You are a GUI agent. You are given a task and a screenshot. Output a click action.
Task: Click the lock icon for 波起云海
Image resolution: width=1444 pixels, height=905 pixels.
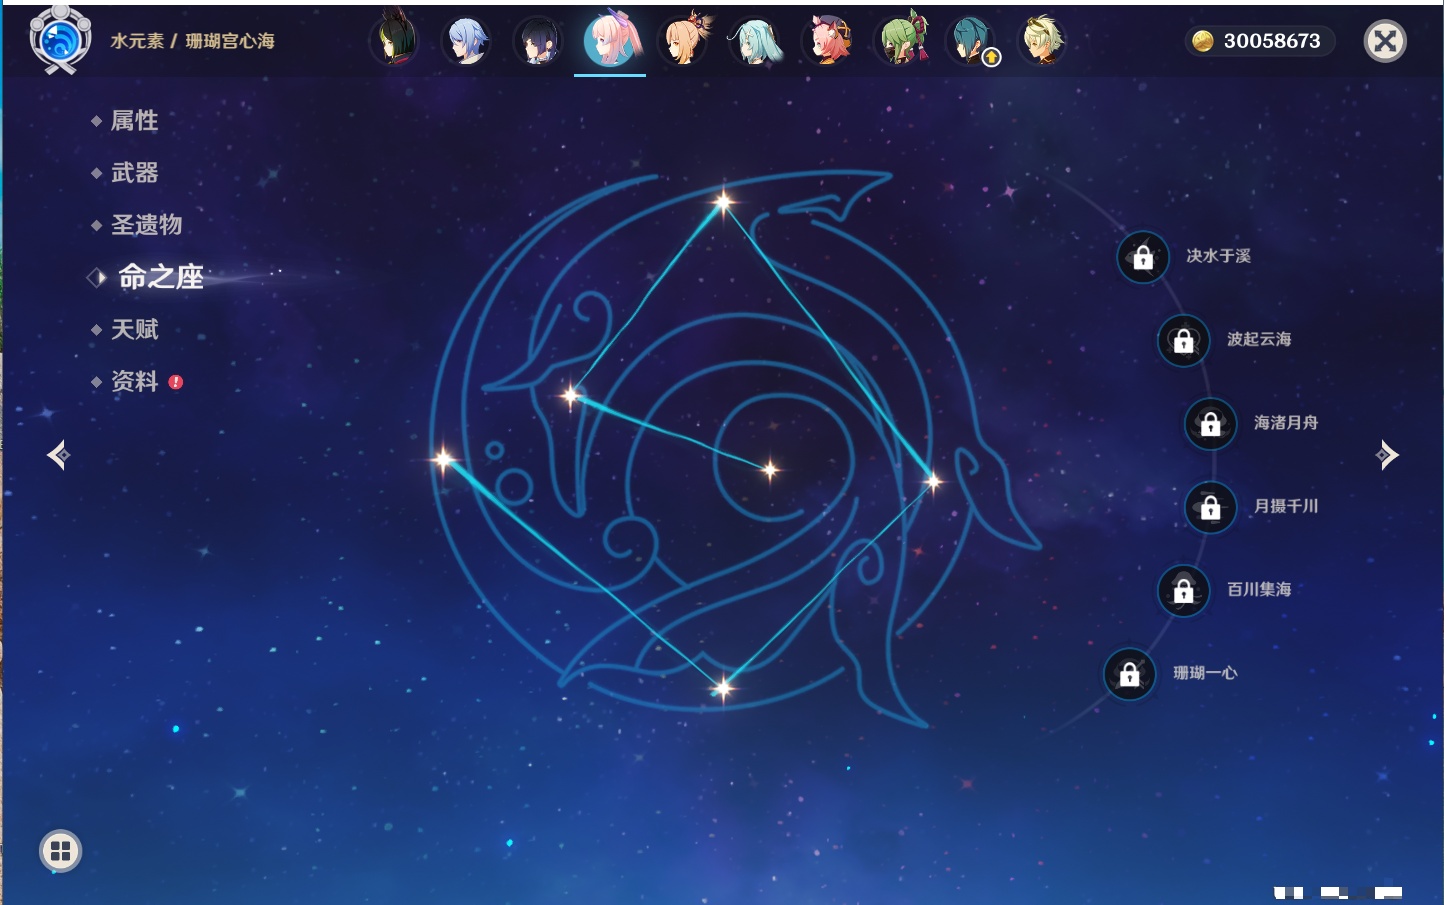[x=1183, y=340]
